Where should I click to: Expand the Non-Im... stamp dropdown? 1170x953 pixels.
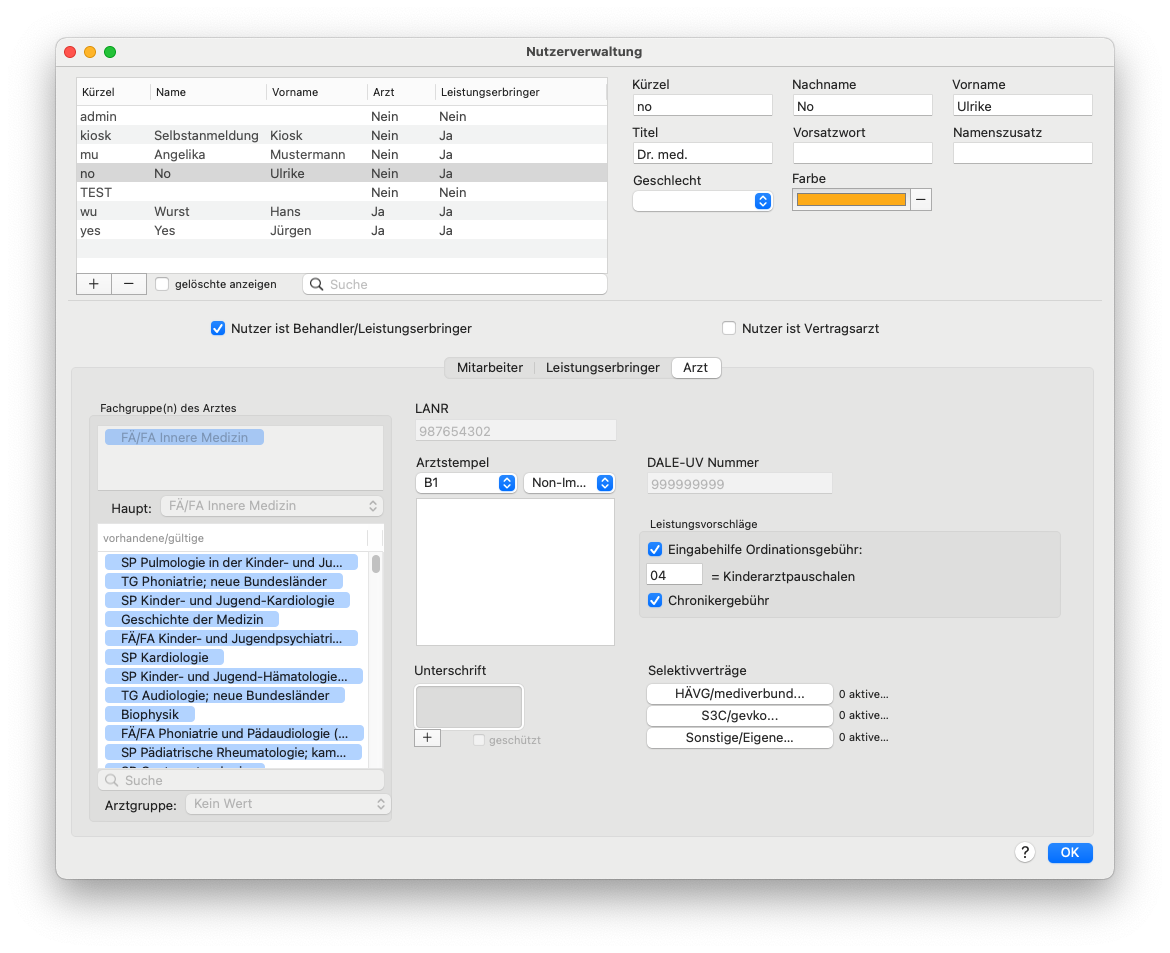click(x=569, y=483)
